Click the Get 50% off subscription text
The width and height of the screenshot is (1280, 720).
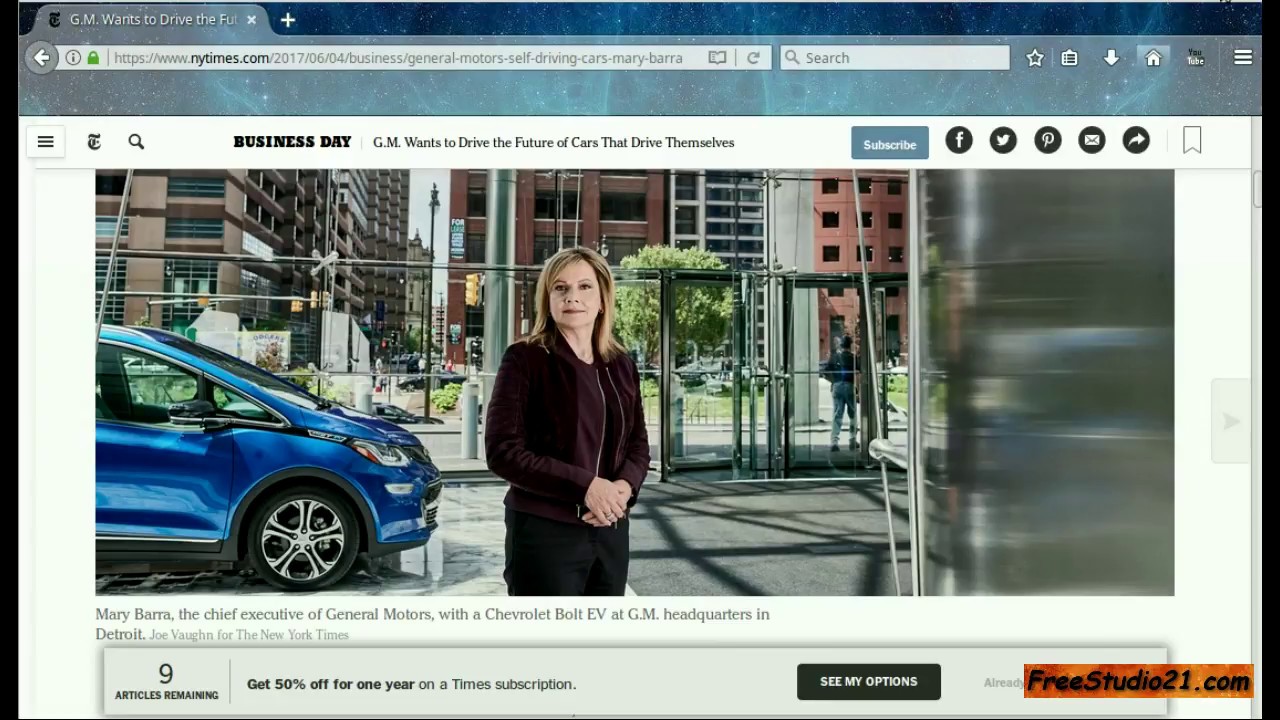tap(411, 684)
